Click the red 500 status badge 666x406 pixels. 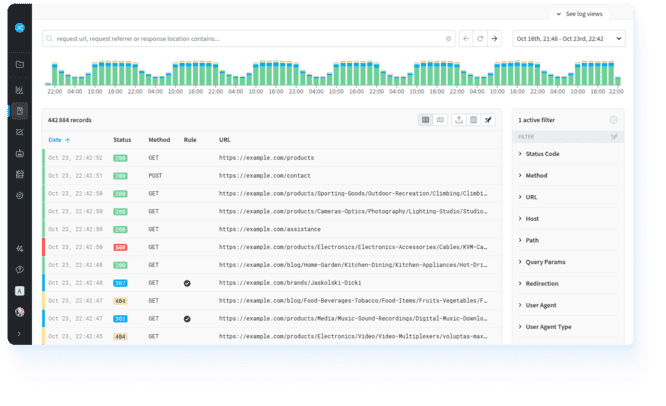tap(120, 247)
